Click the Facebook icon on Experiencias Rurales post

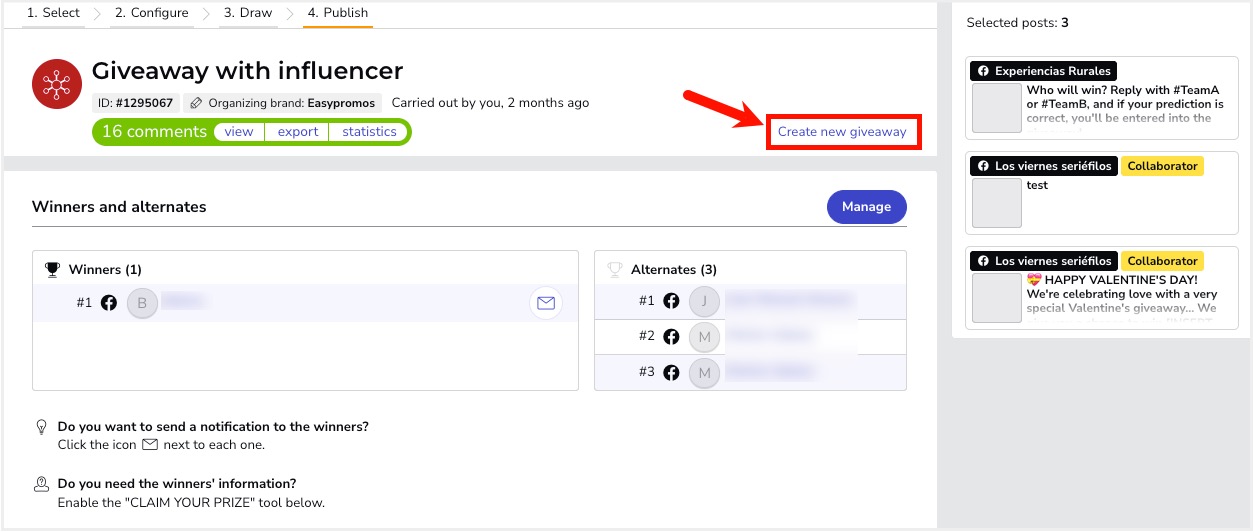tap(984, 71)
